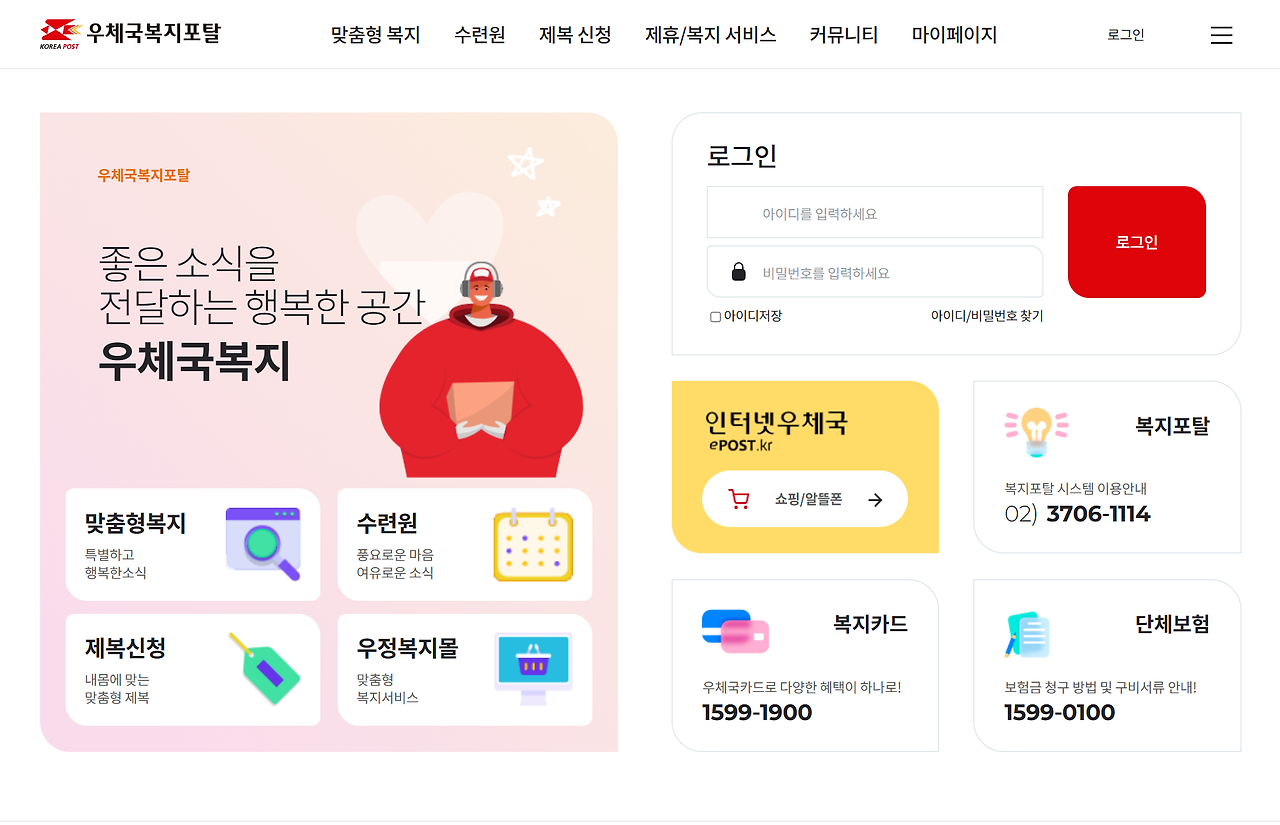
Task: Click the 로그인 link in top header
Action: pyautogui.click(x=1126, y=35)
